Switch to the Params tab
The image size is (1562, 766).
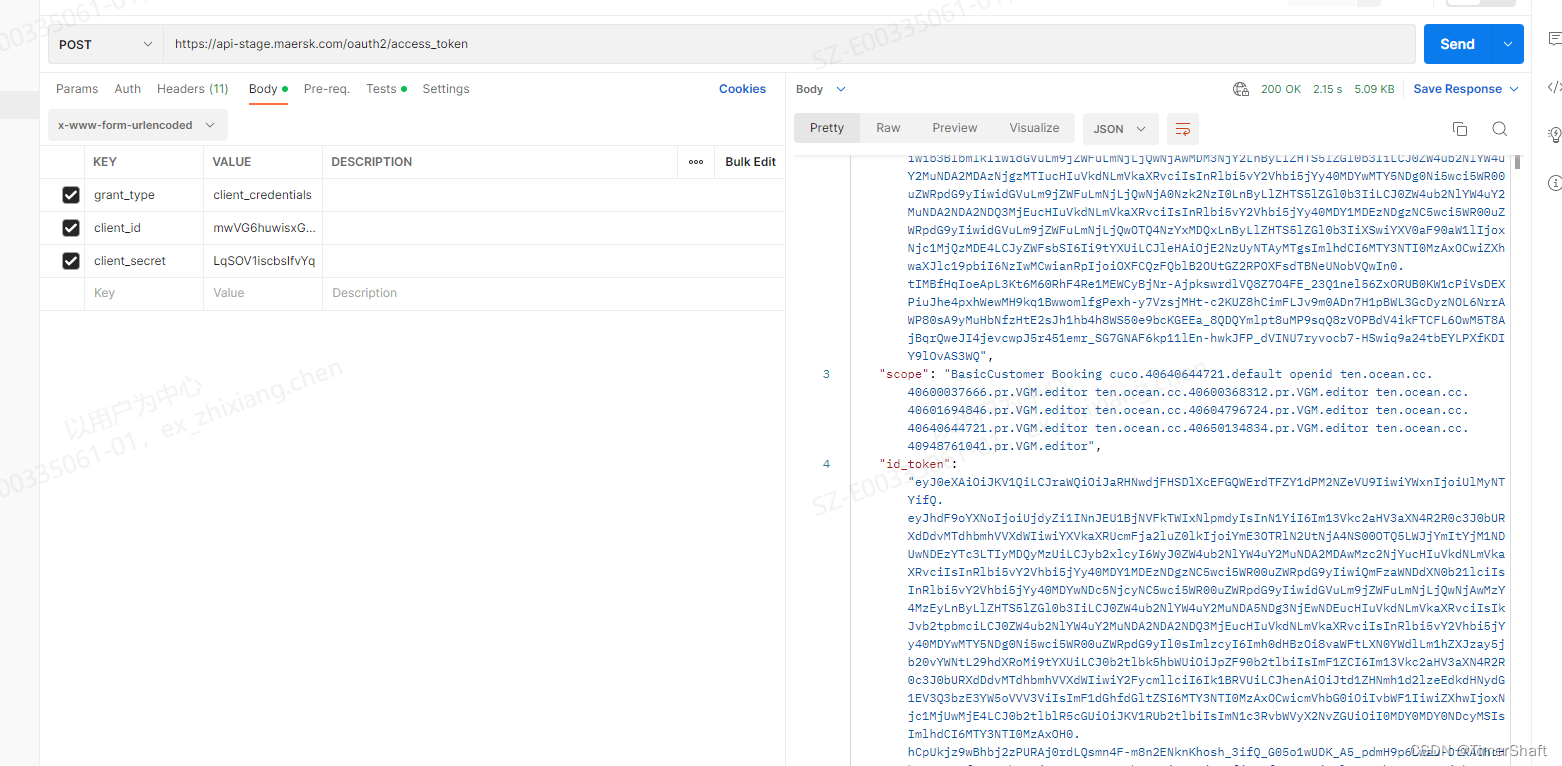[x=77, y=89]
